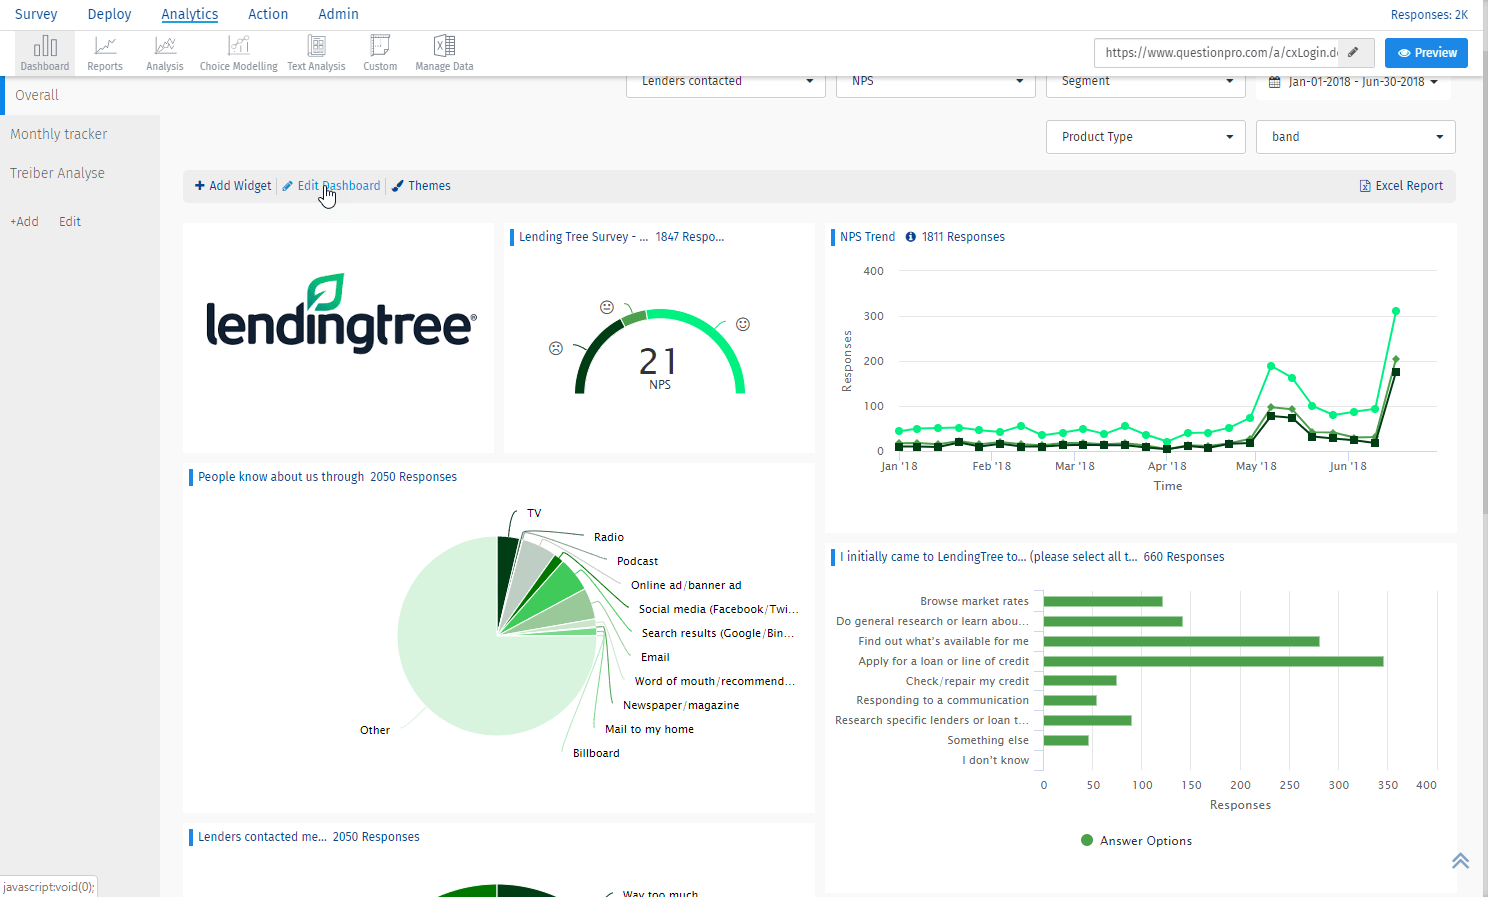The width and height of the screenshot is (1488, 897).
Task: Click NPS Trend info icon
Action: [x=911, y=237]
